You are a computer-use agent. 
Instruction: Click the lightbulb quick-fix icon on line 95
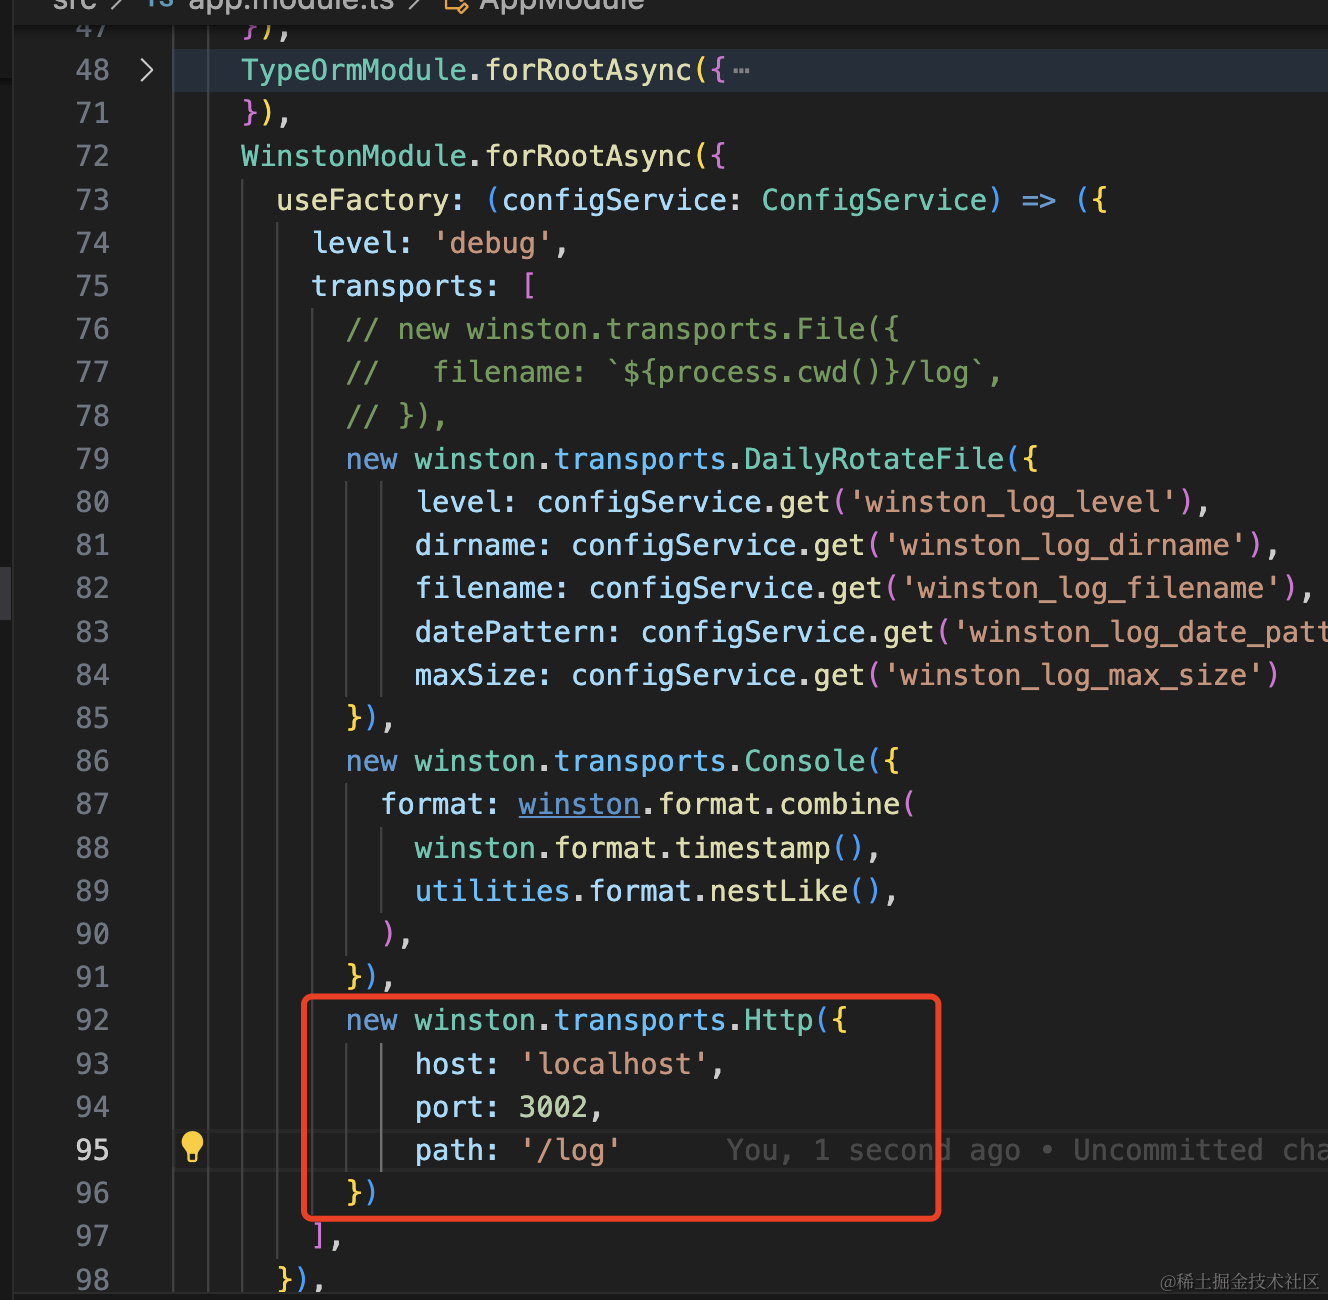click(192, 1147)
